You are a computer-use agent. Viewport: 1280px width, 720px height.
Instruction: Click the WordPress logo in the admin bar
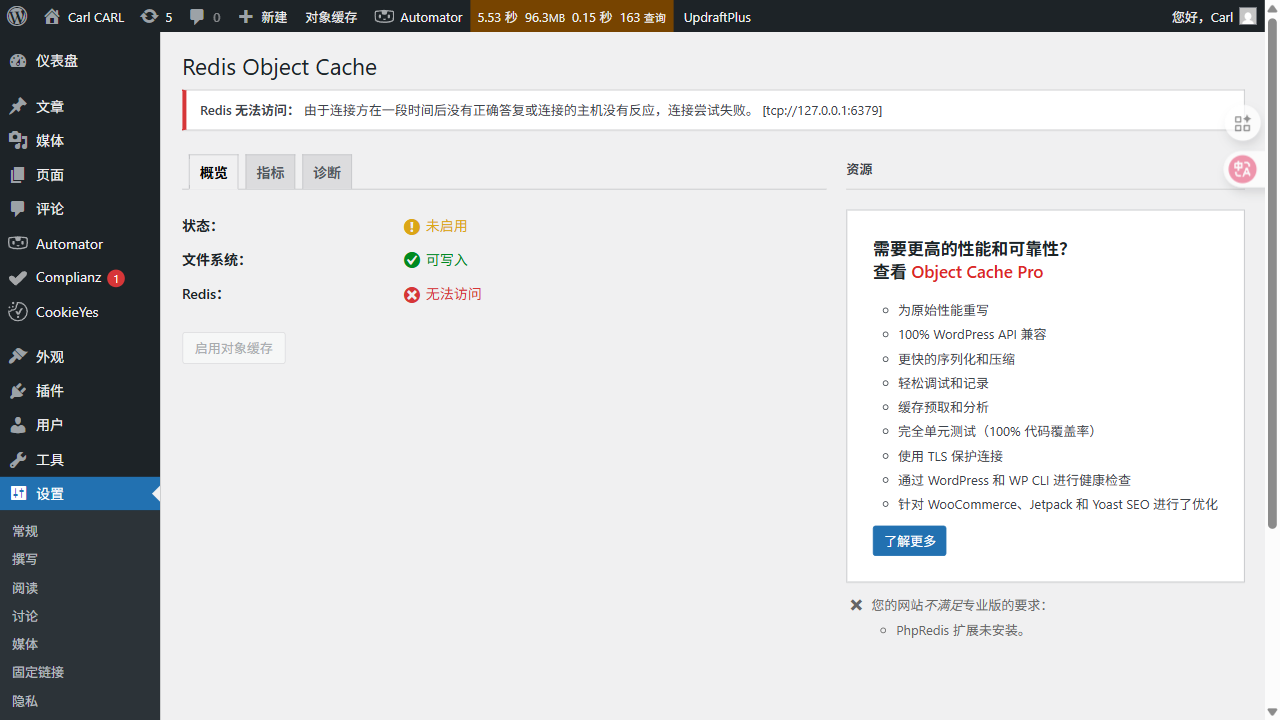click(x=16, y=16)
